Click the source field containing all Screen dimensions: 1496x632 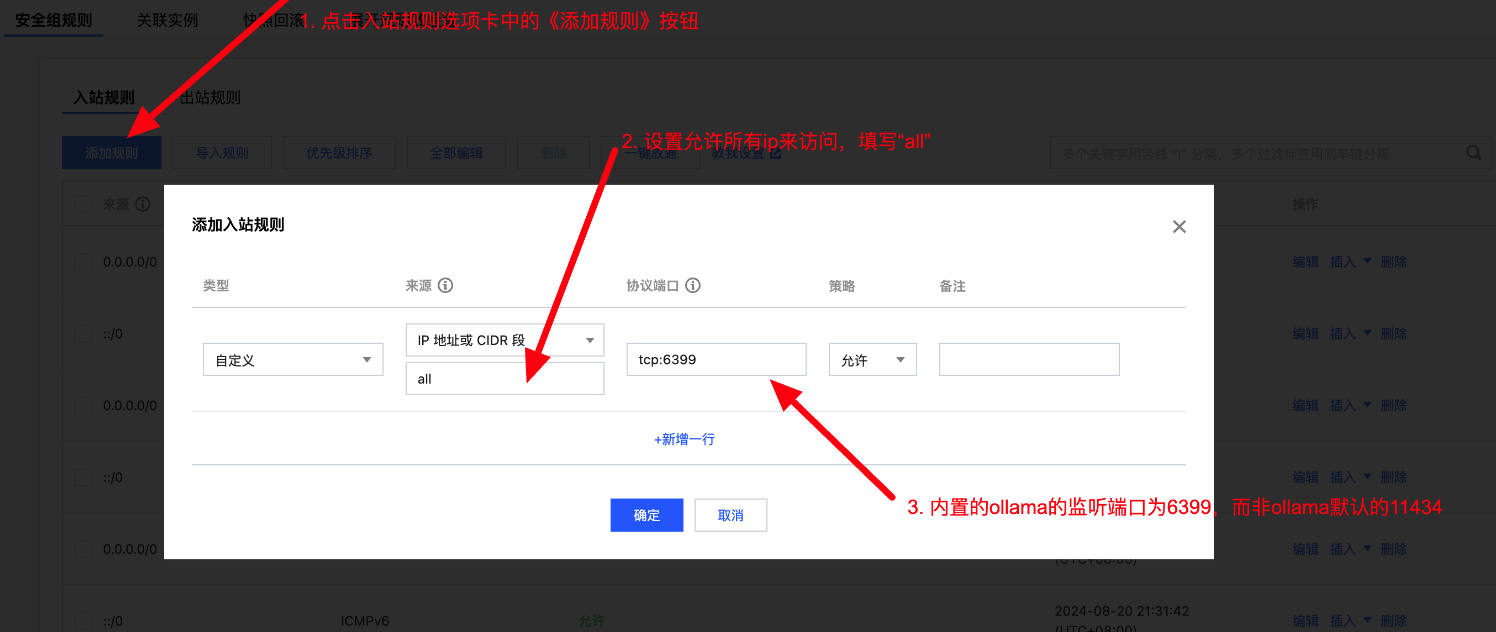[505, 379]
